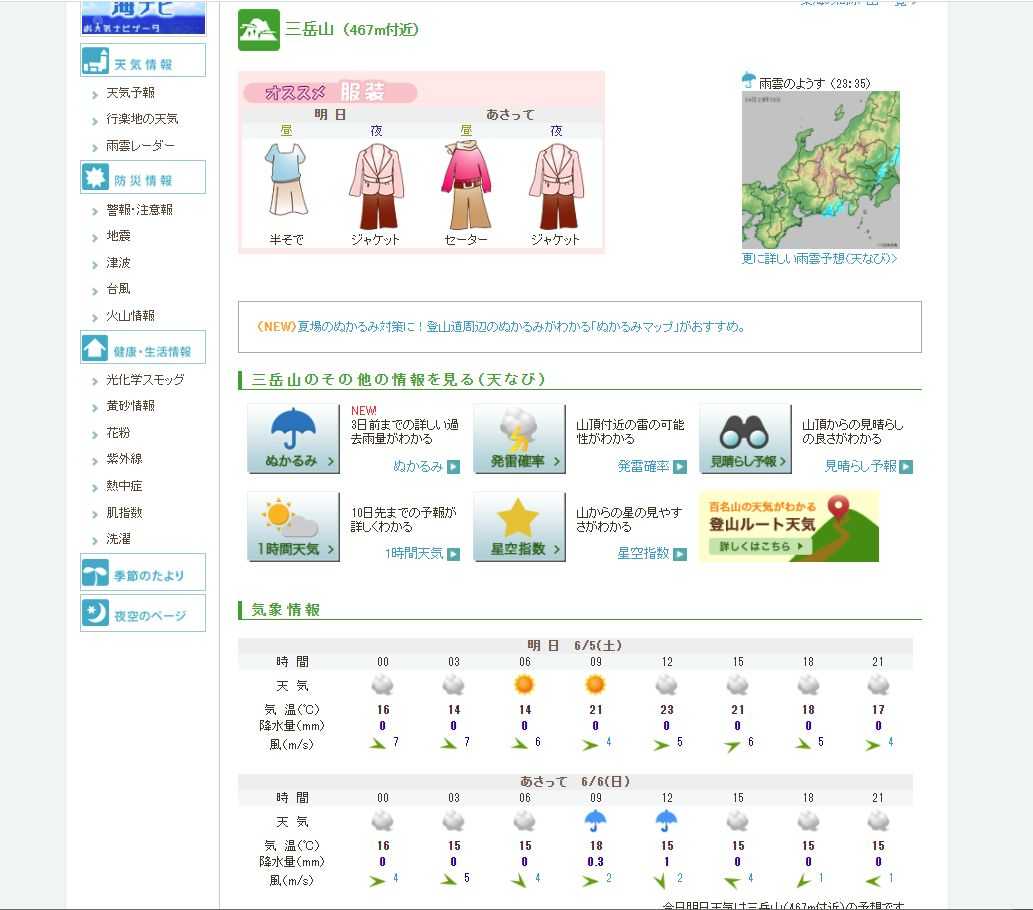Click the ぬかるみマップ announcement link

501,327
